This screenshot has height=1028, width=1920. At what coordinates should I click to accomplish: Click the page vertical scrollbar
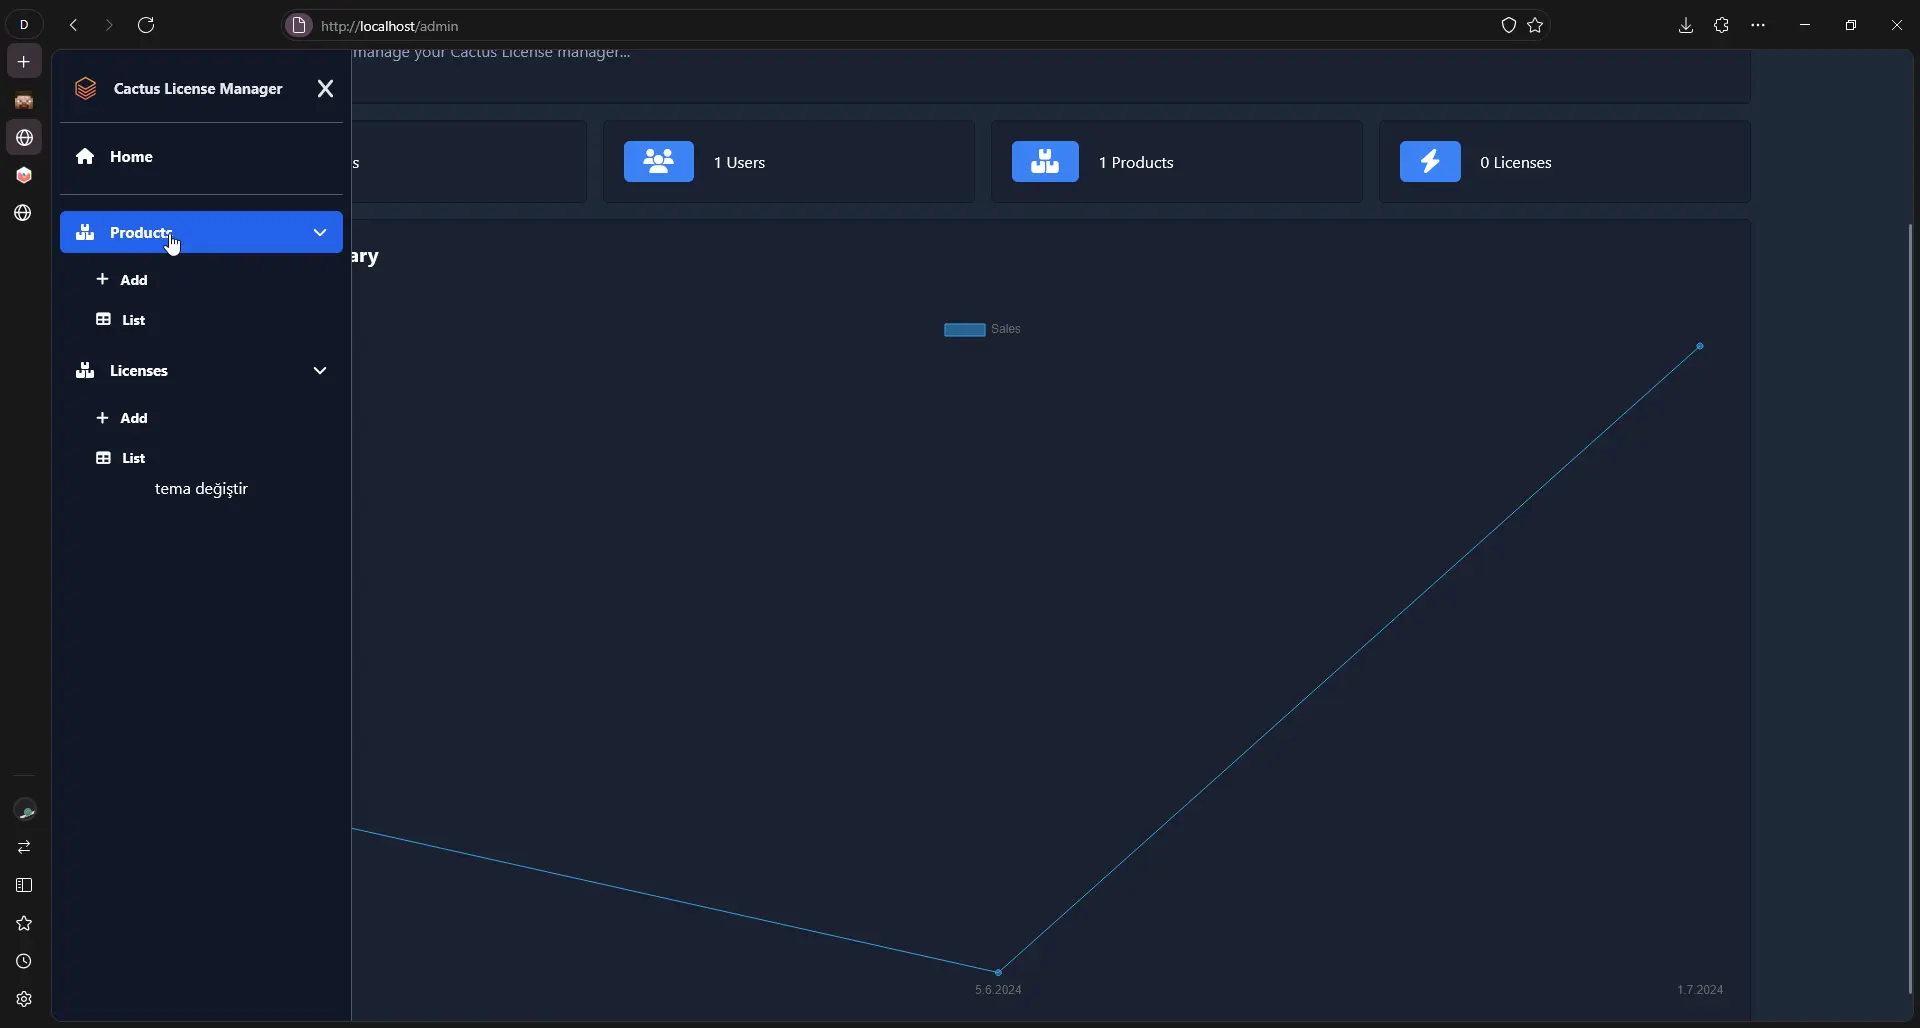point(1910,608)
